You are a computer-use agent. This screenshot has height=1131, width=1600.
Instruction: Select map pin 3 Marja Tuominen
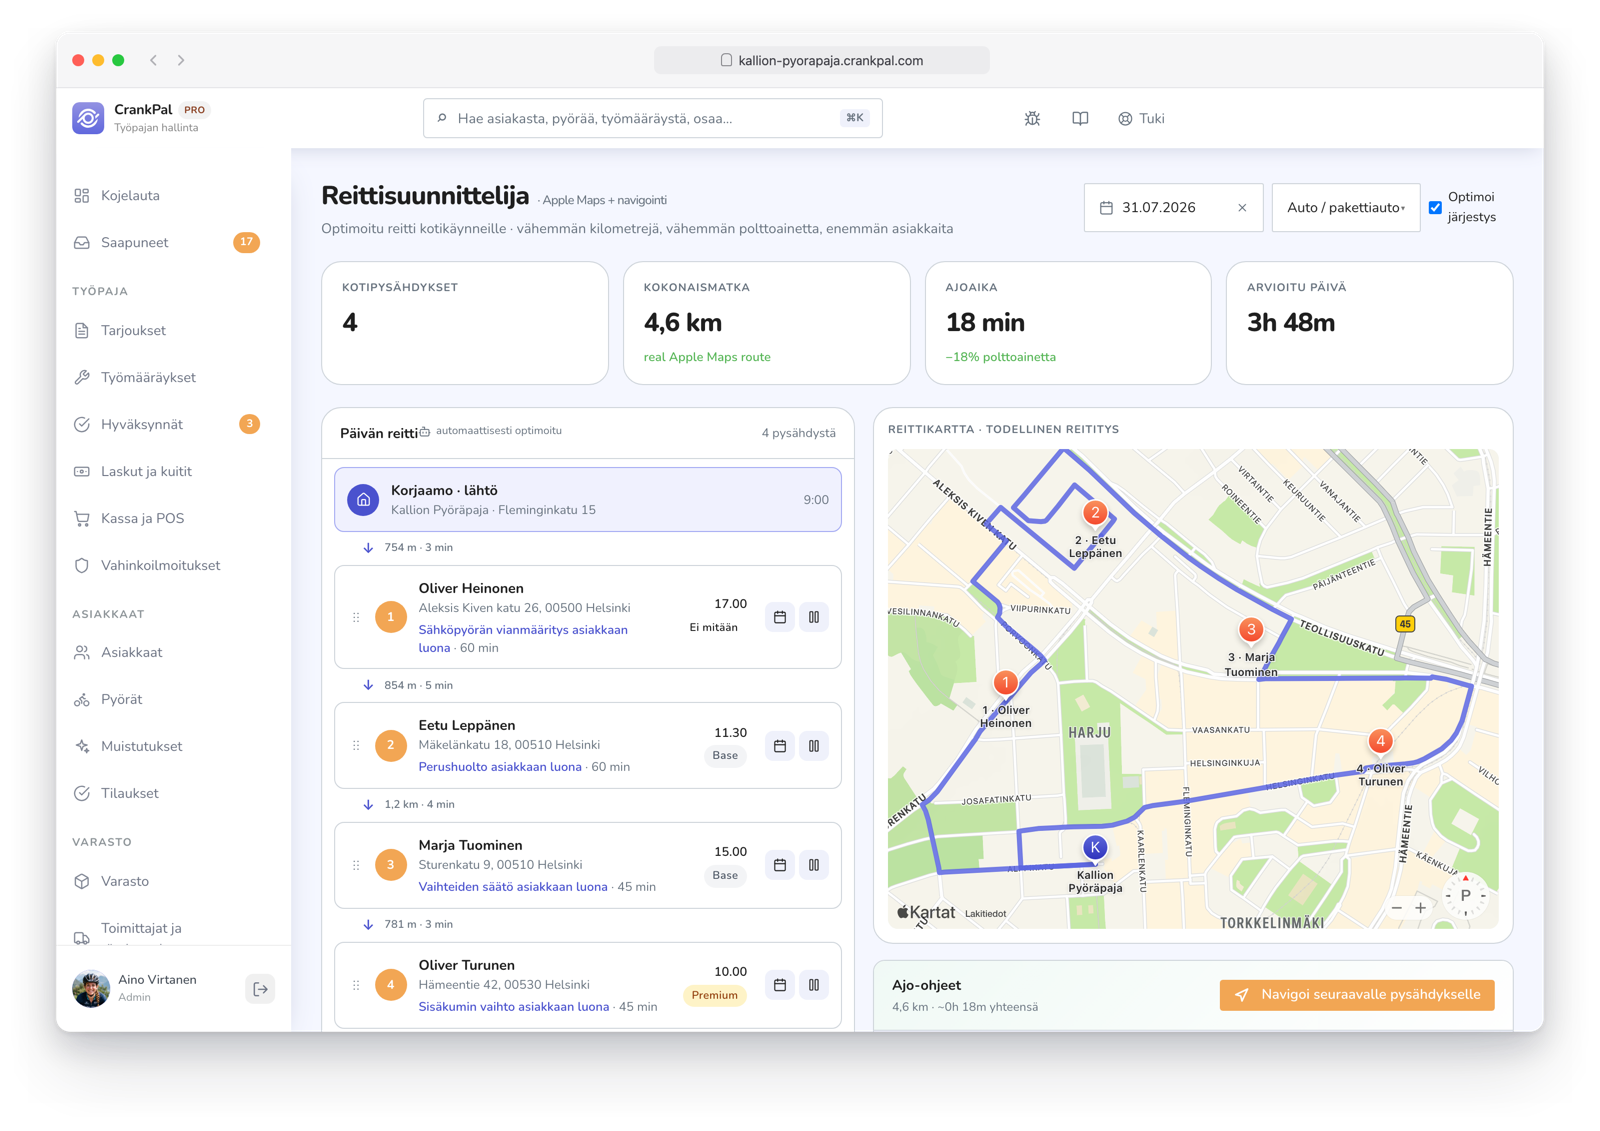click(x=1250, y=630)
